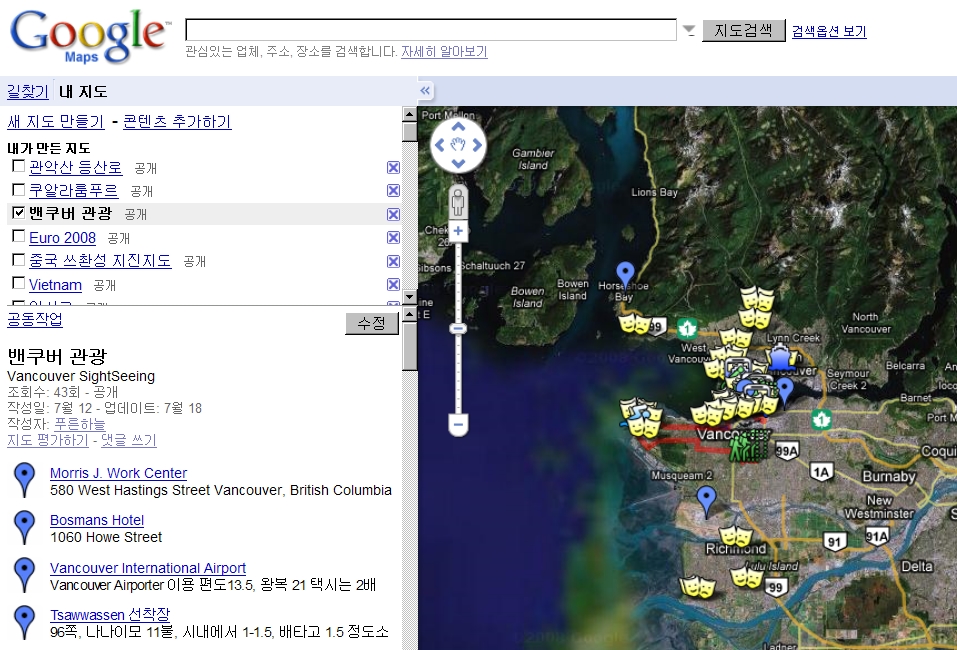
Task: Open the 길찾기 tab
Action: [27, 92]
